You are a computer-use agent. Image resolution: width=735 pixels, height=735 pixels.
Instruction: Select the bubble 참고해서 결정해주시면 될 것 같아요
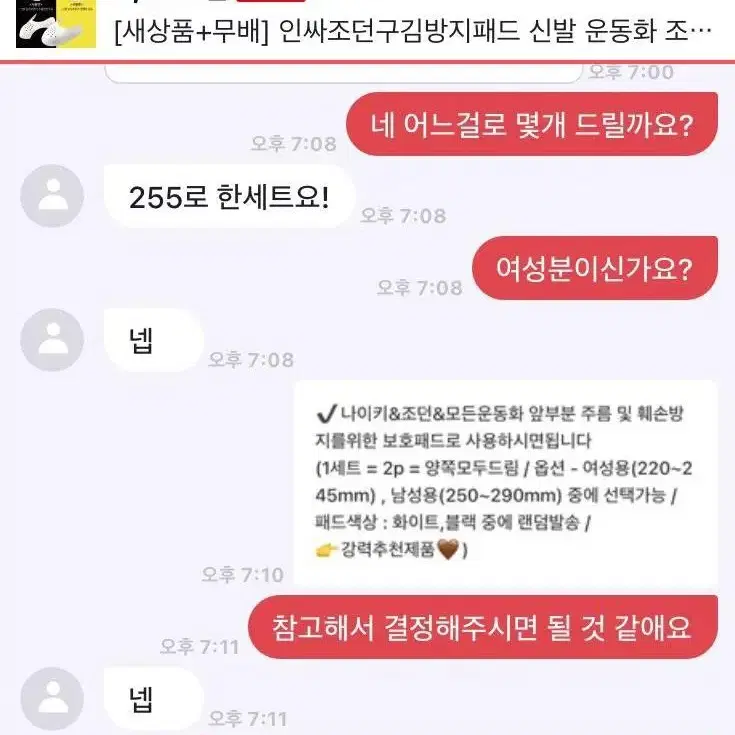[482, 627]
